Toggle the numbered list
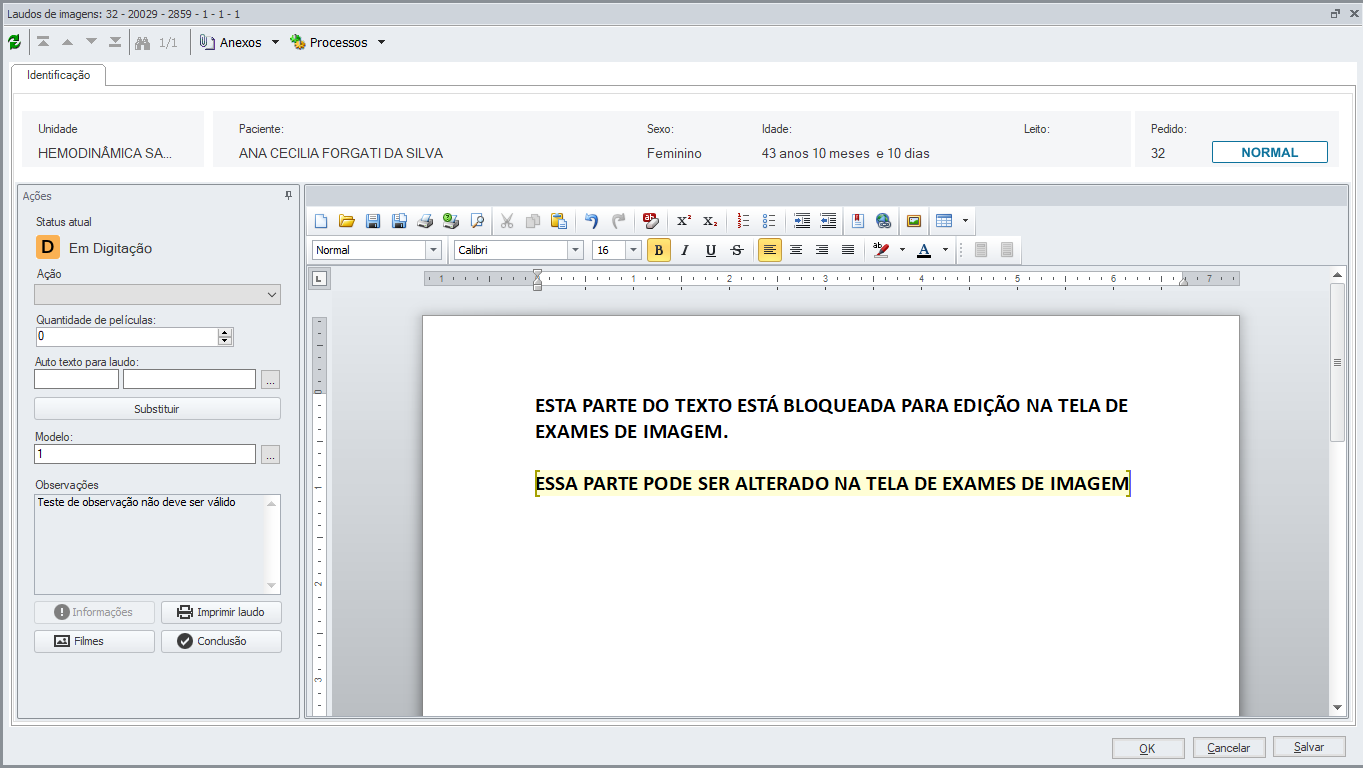 click(743, 221)
